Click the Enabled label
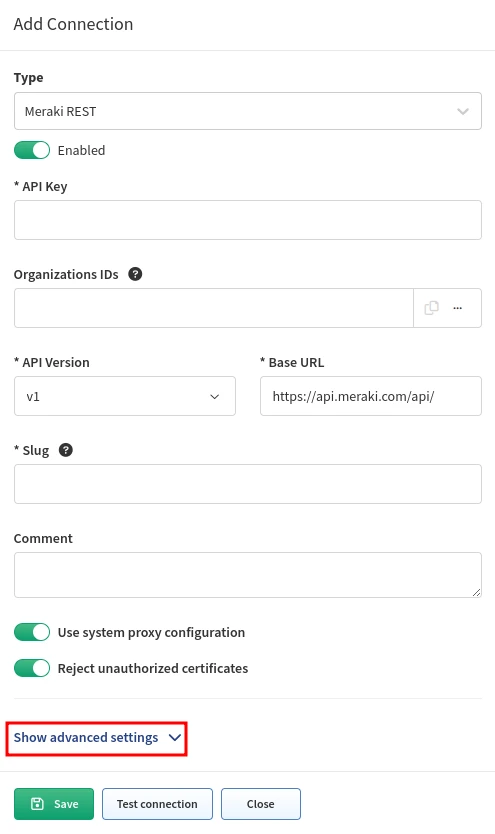 click(x=81, y=151)
